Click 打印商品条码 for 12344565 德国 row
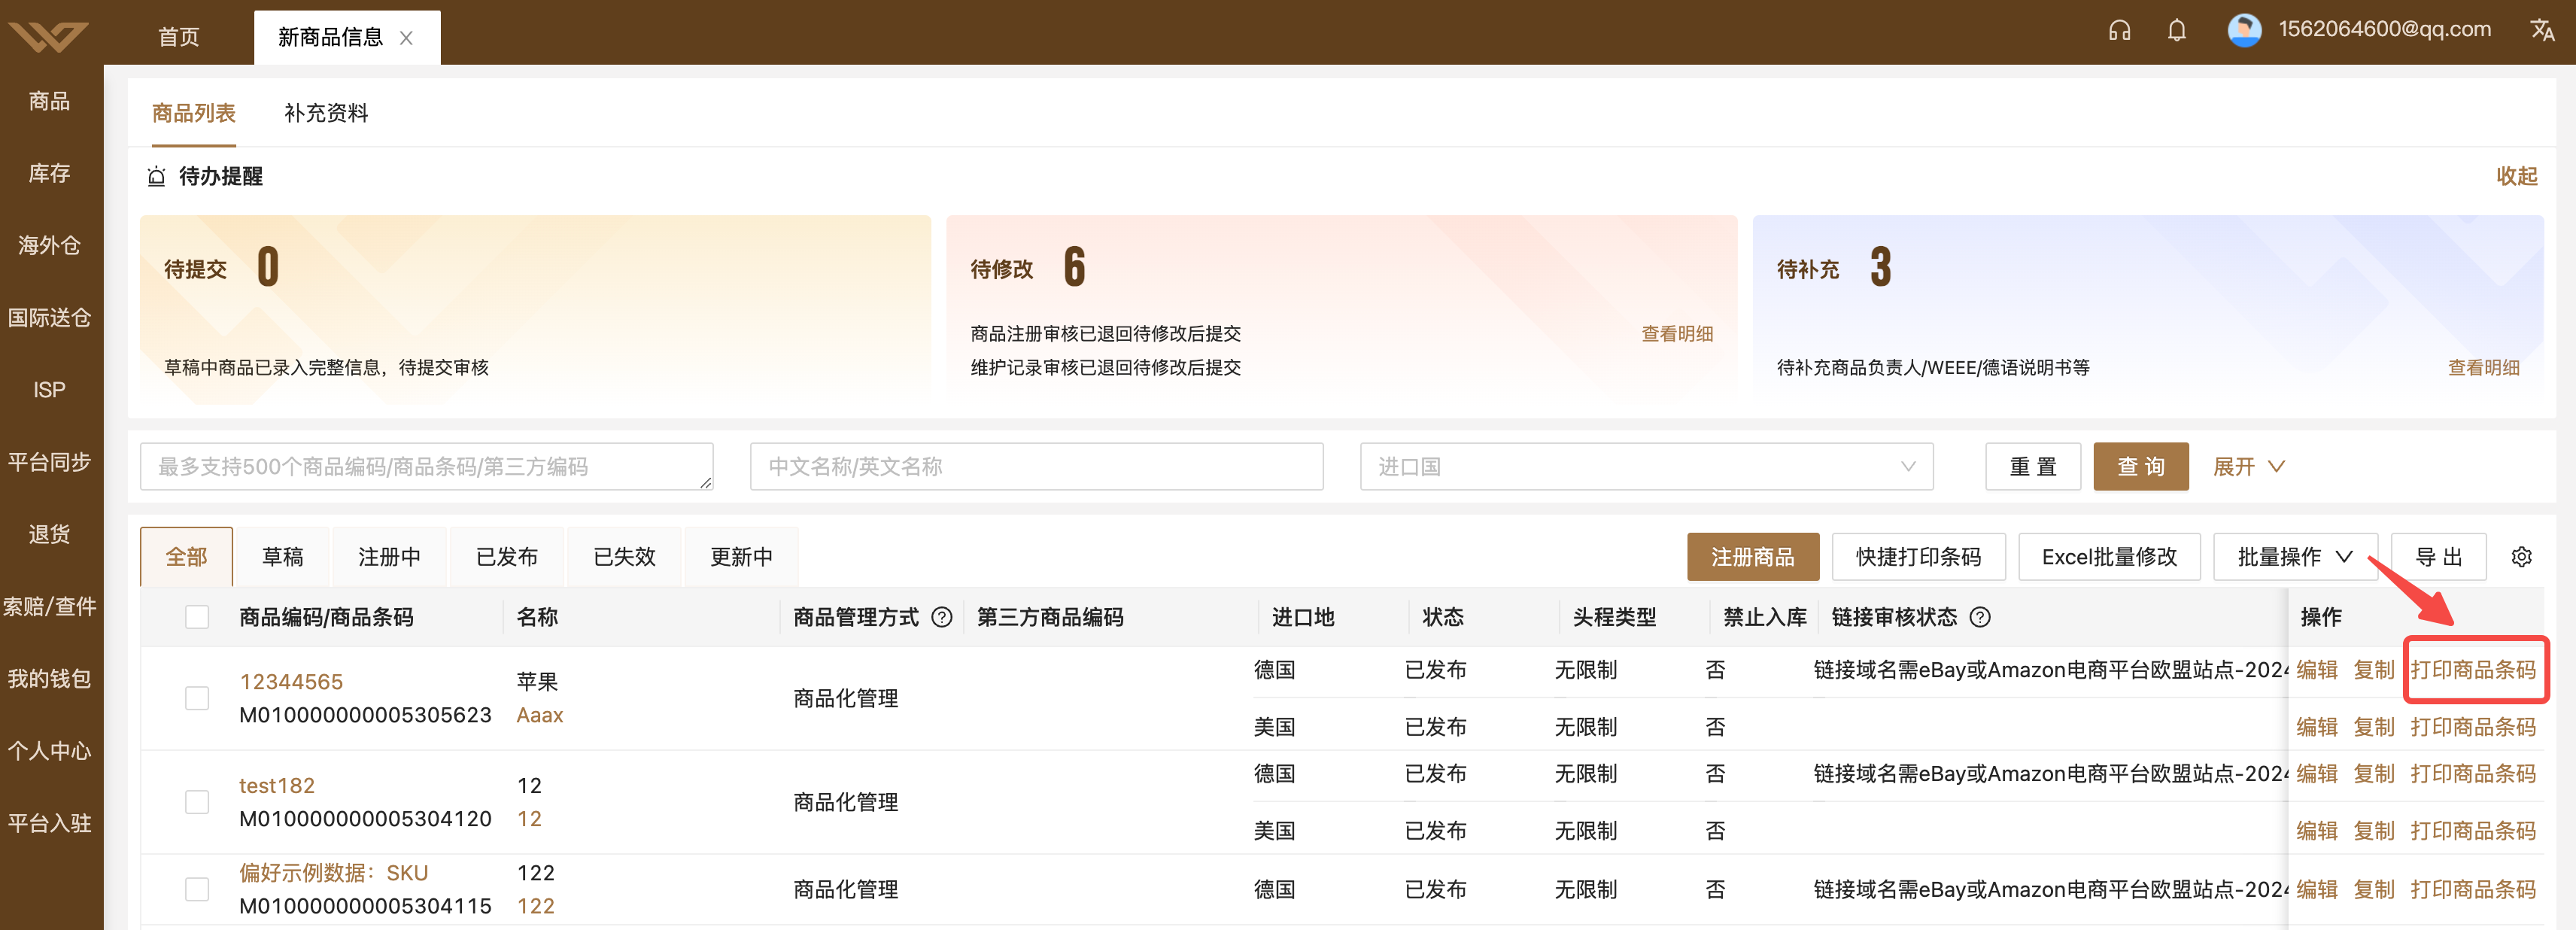Screen dimensions: 2576x930 coord(2473,670)
